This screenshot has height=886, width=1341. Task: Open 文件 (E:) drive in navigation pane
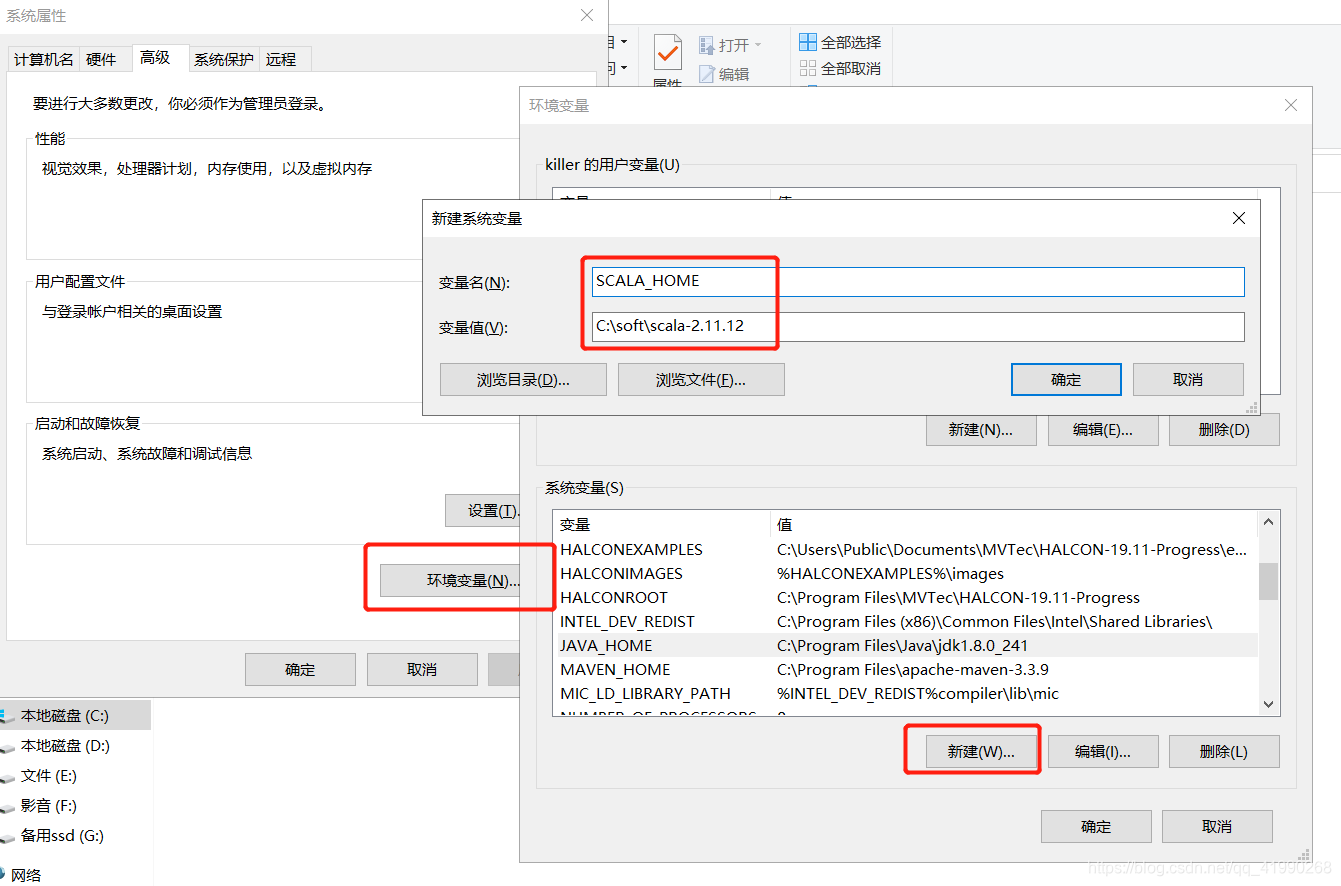pyautogui.click(x=49, y=776)
